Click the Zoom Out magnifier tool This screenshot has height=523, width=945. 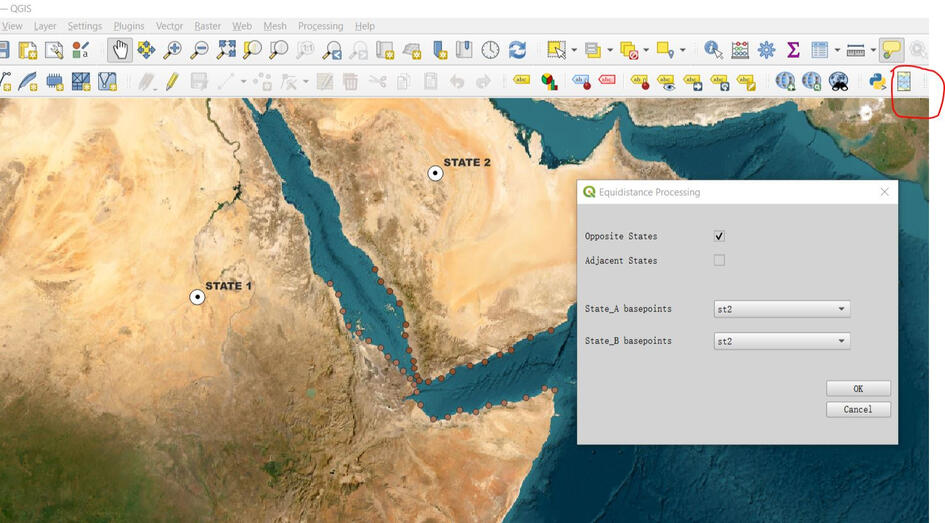point(199,50)
